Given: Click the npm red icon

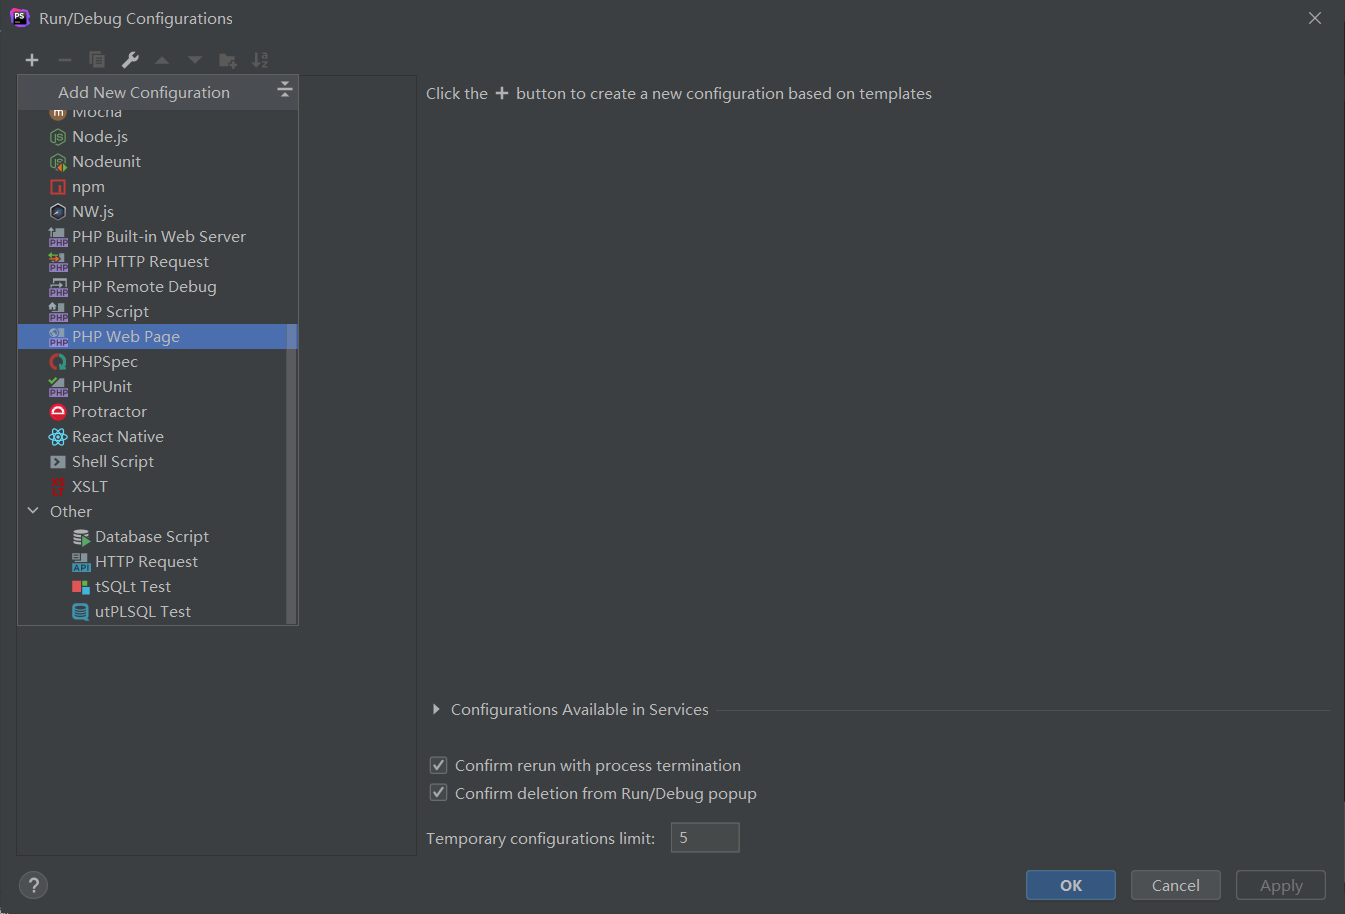Looking at the screenshot, I should [58, 187].
